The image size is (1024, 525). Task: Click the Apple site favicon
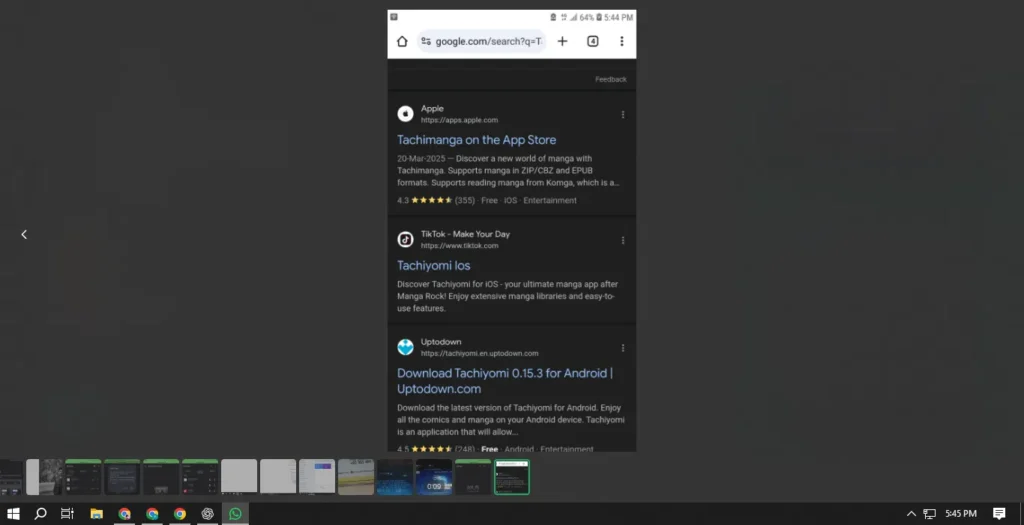pyautogui.click(x=405, y=114)
